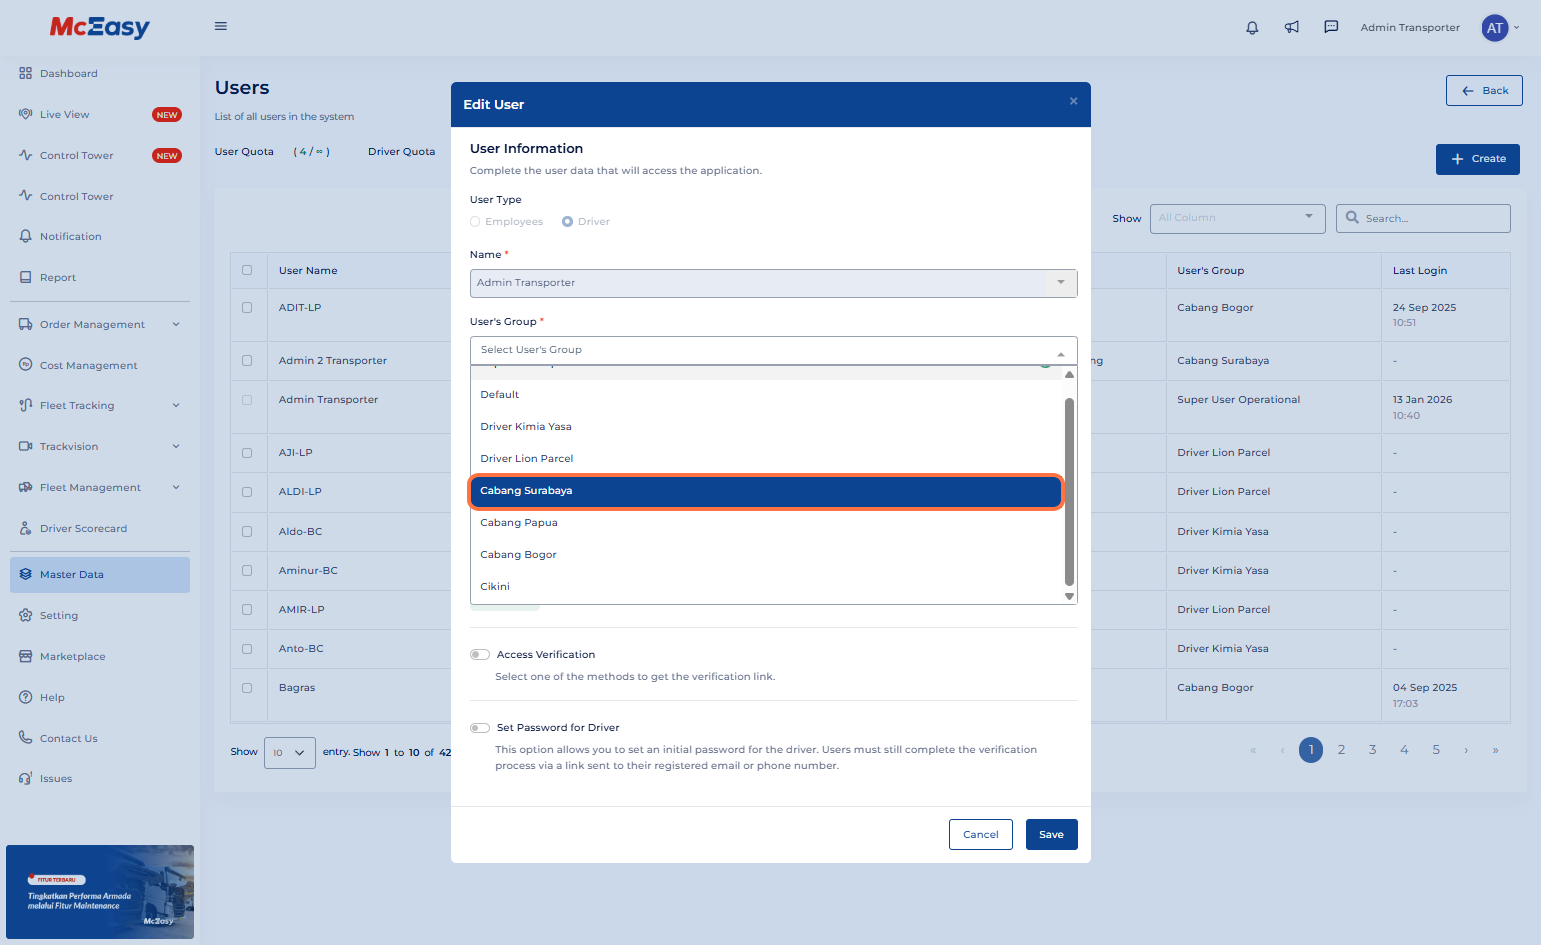
Task: Open the chat message icon
Action: [x=1331, y=28]
